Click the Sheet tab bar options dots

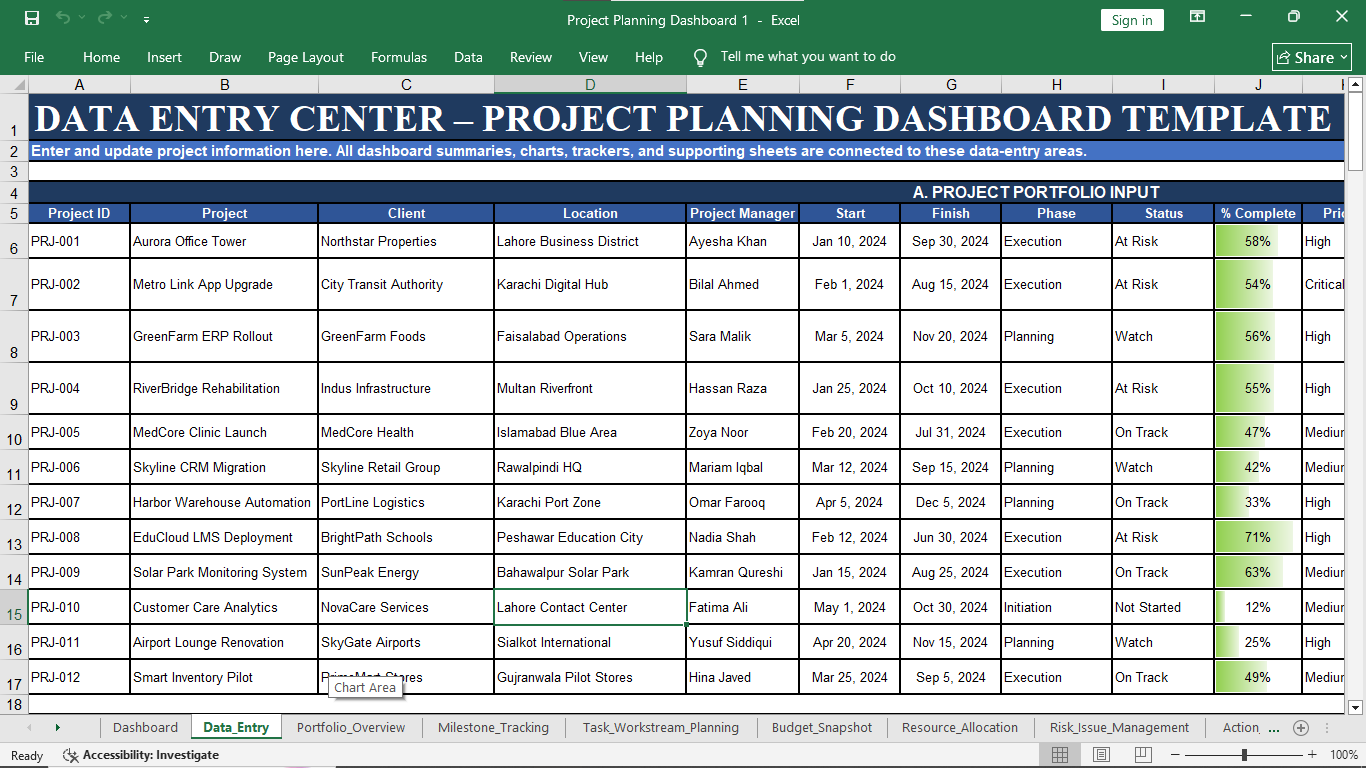coord(1327,728)
